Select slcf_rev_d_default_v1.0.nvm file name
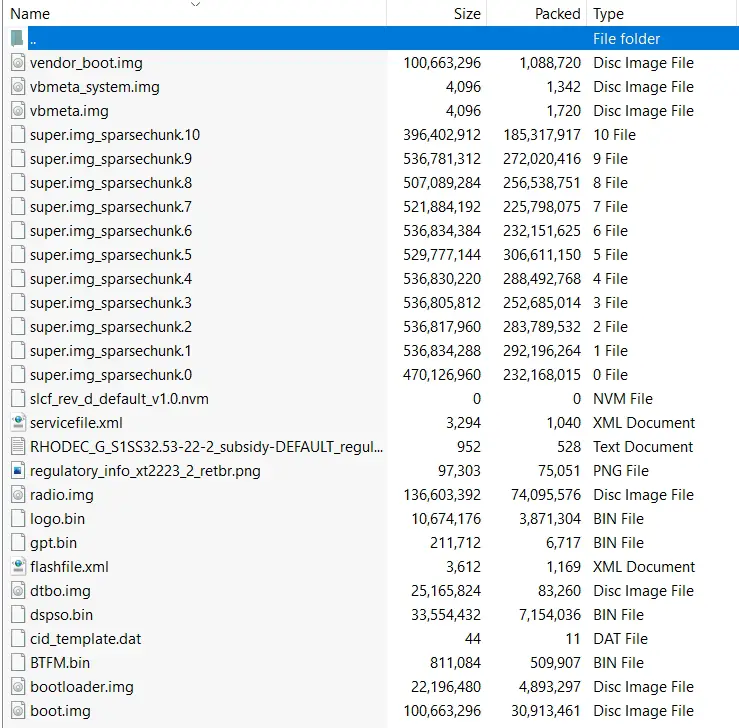The image size is (739, 728). click(119, 399)
